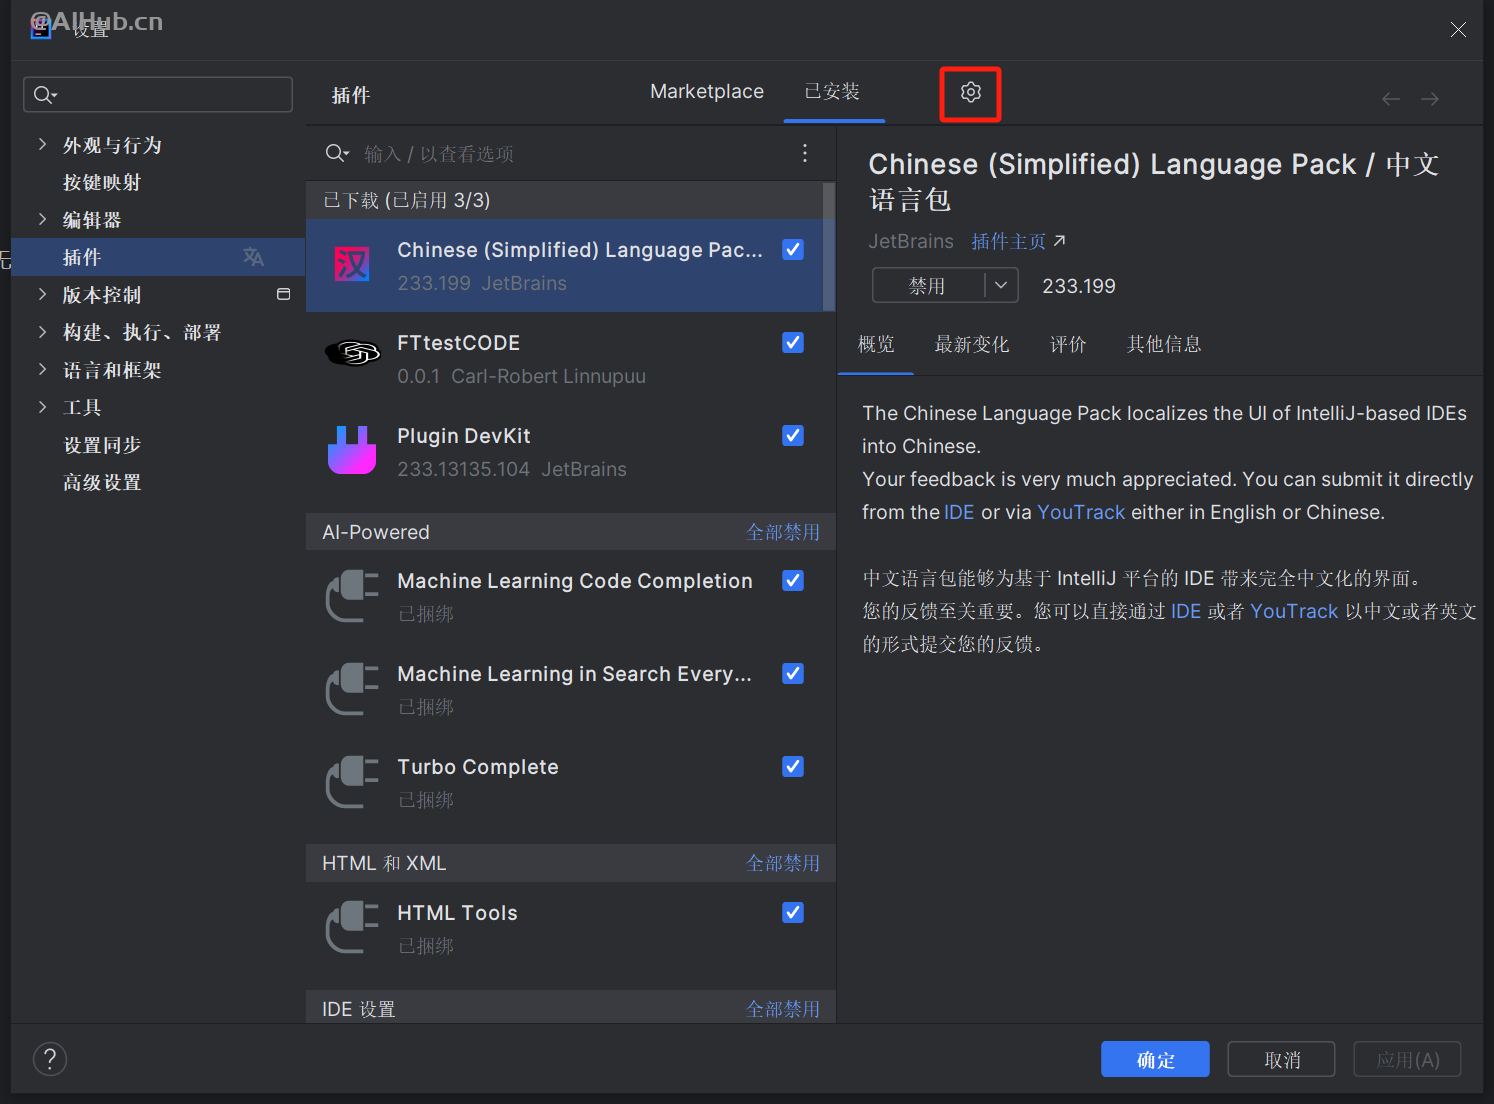Expand the 编辑器 tree node

tap(42, 219)
